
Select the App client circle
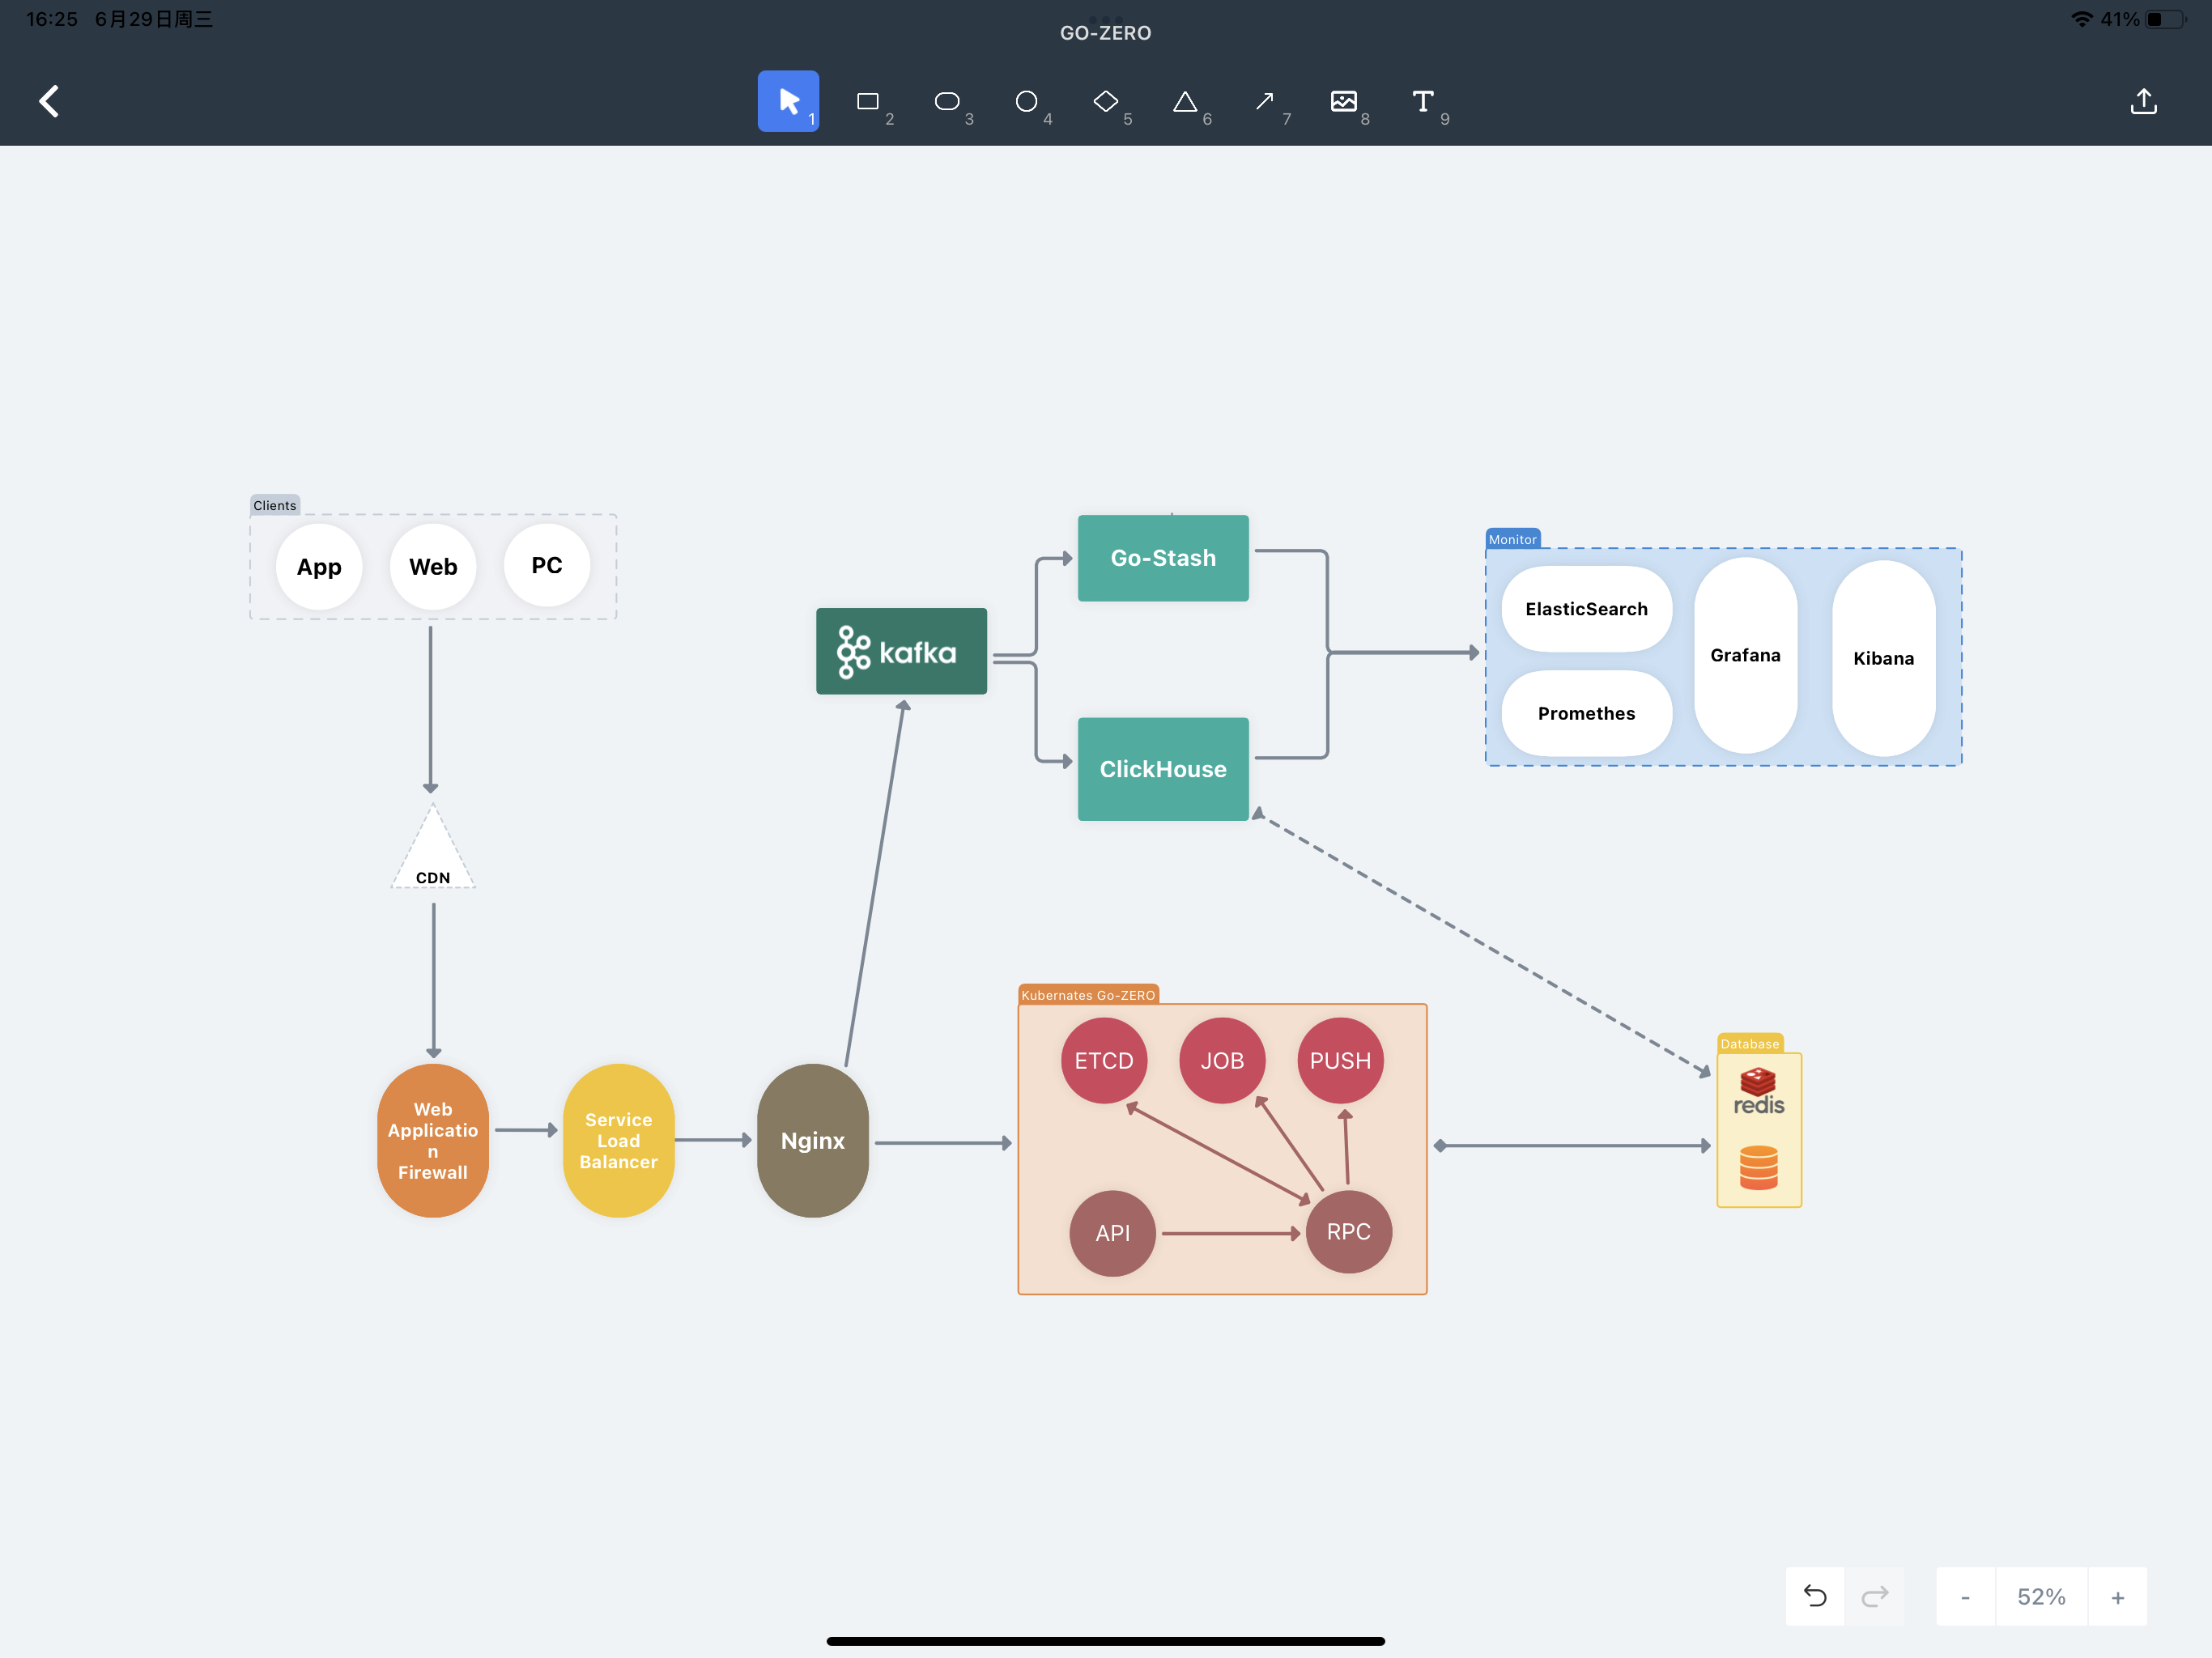319,566
